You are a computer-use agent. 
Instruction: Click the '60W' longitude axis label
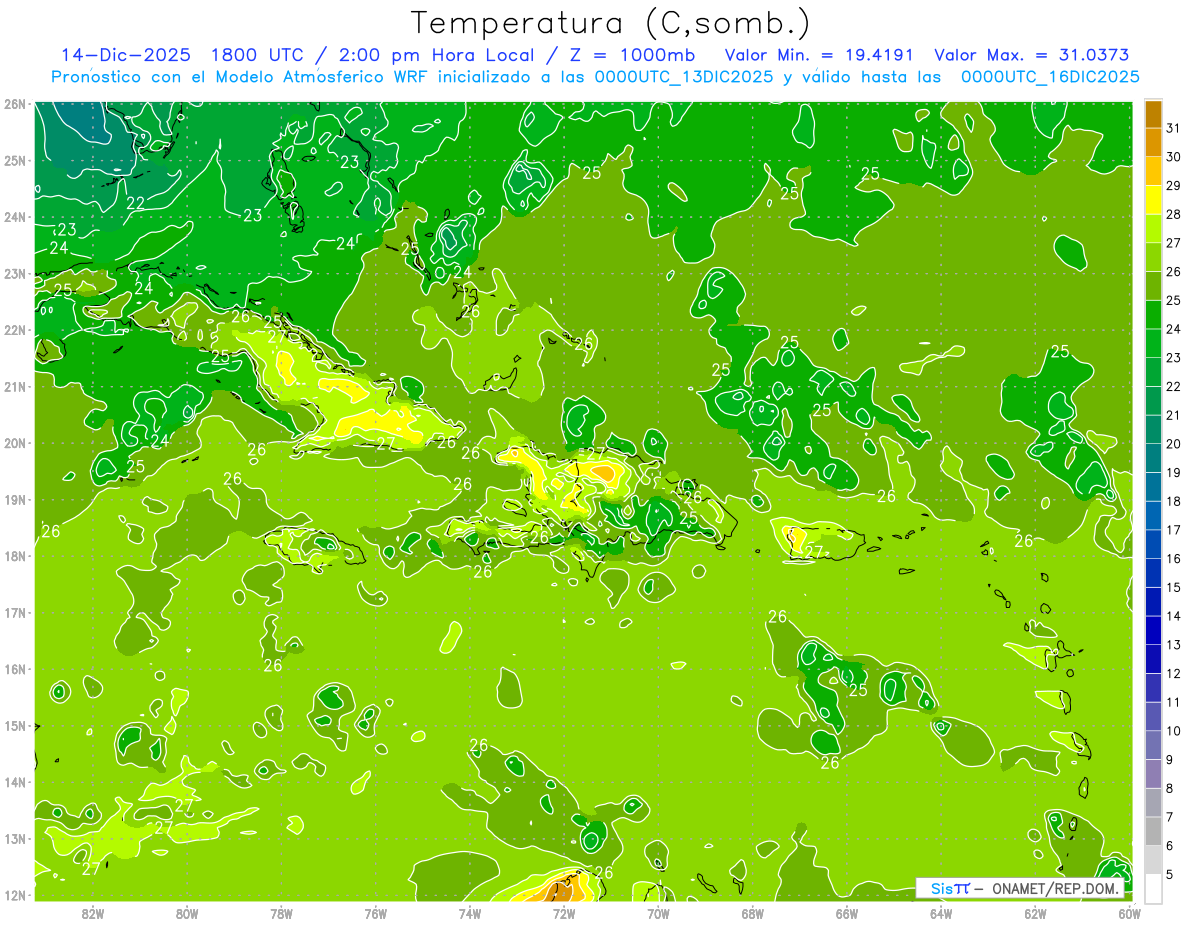point(1129,913)
